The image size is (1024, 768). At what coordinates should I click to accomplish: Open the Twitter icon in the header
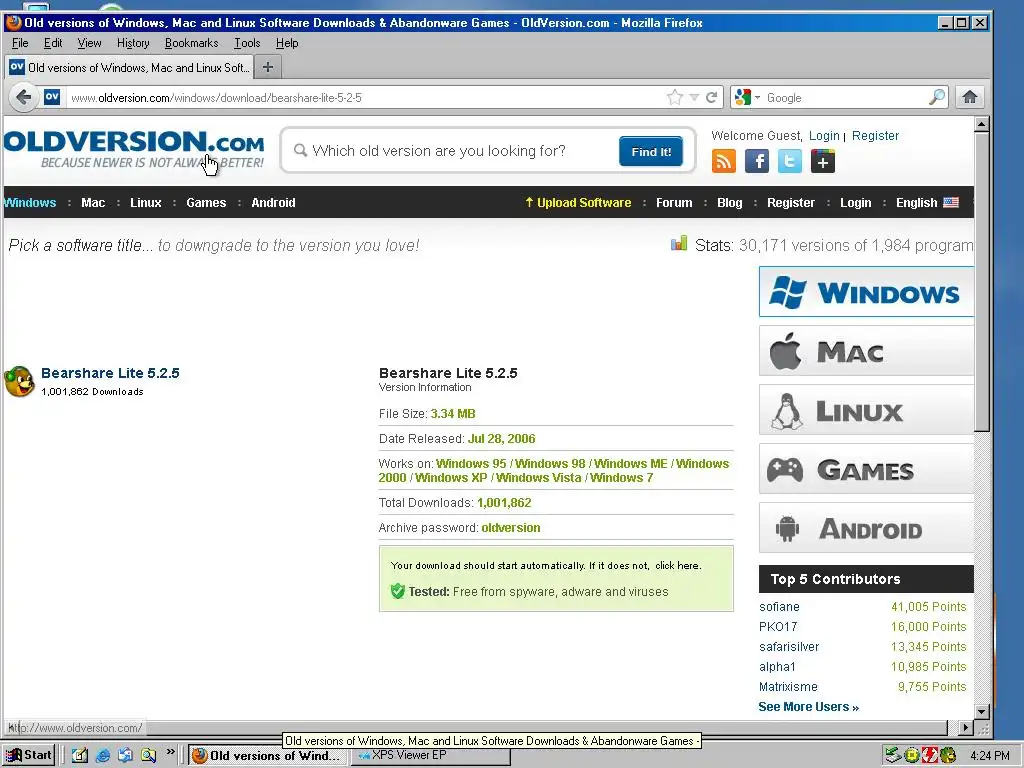[x=790, y=161]
